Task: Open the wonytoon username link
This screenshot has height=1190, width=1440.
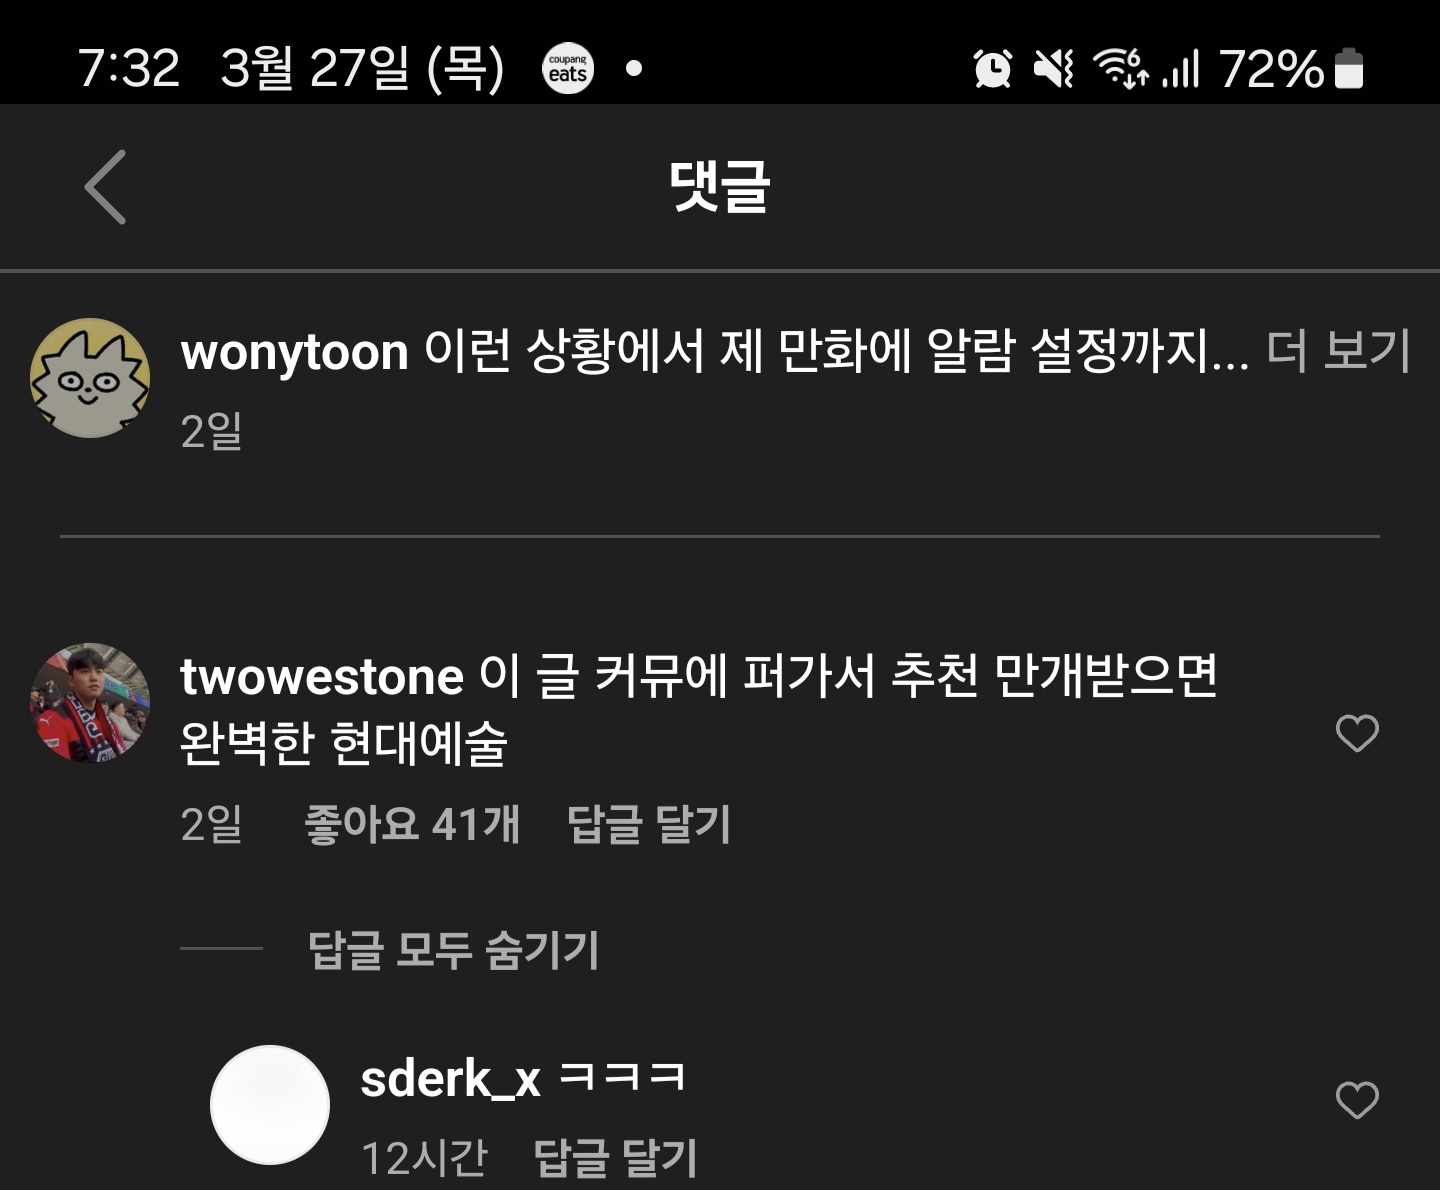Action: pyautogui.click(x=295, y=353)
